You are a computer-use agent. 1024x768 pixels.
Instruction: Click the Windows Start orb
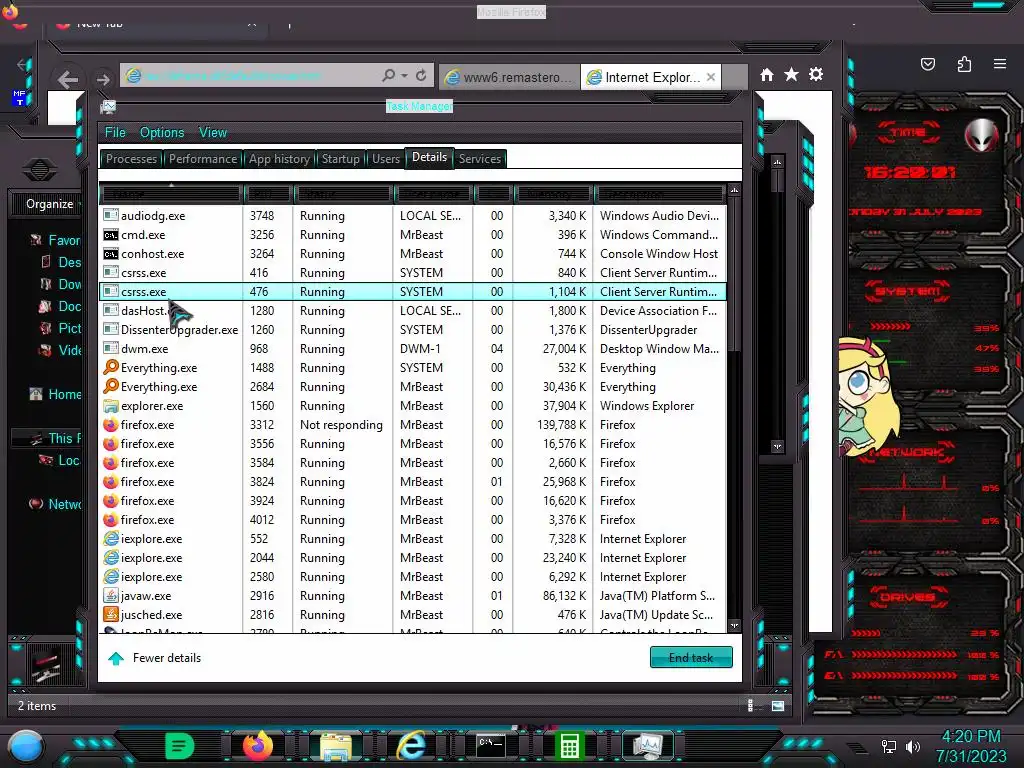(x=26, y=746)
